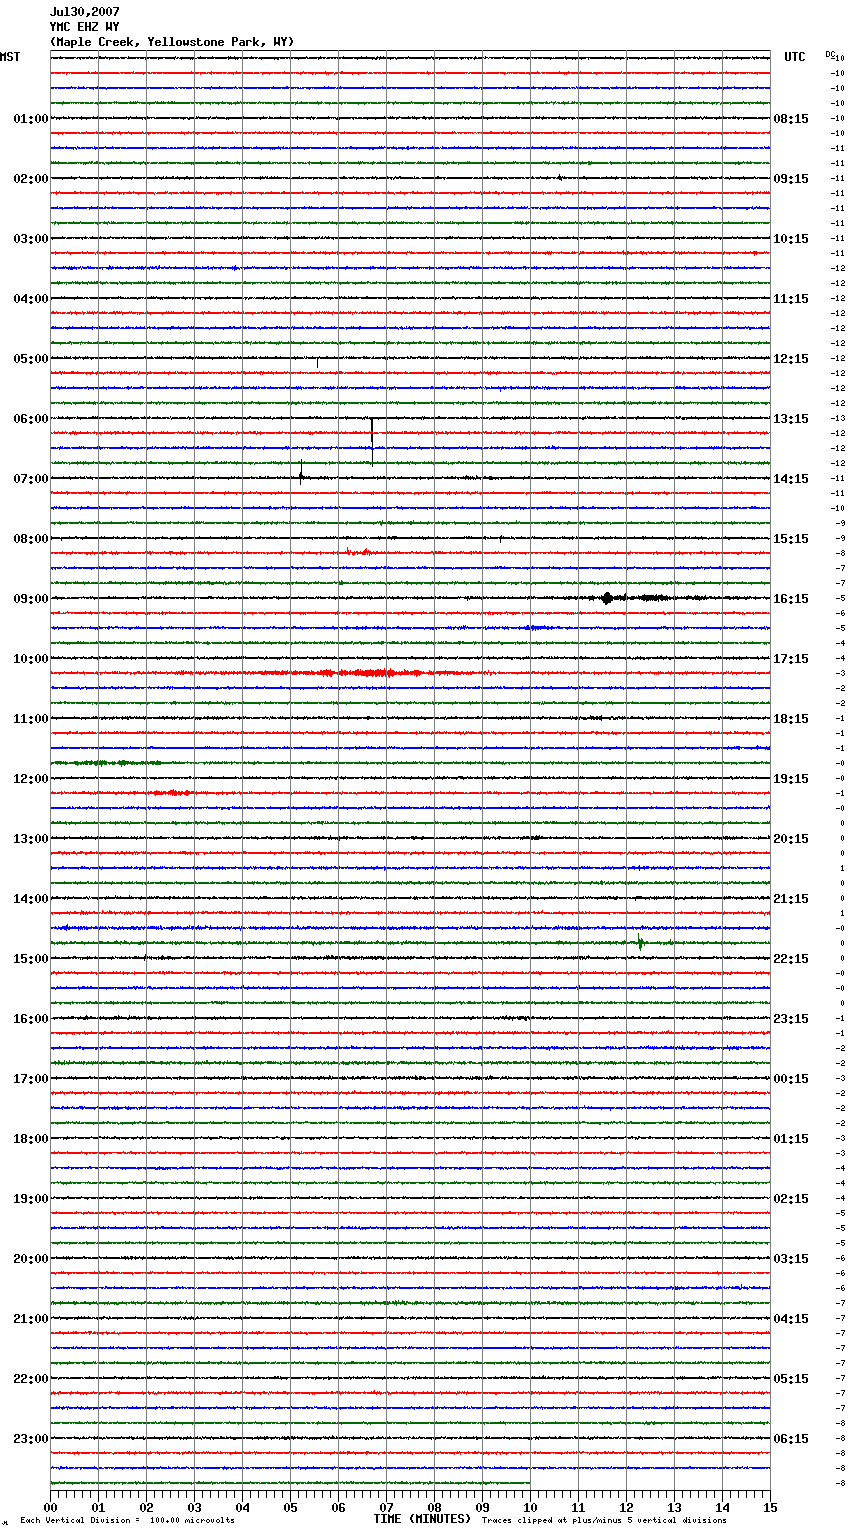Click minute tick label '10' on the bottom axis

point(530,1507)
